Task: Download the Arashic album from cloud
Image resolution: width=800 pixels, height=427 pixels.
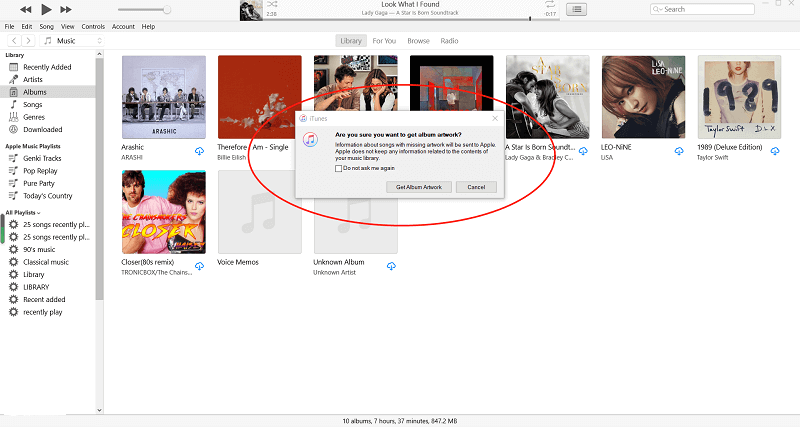Action: 199,151
